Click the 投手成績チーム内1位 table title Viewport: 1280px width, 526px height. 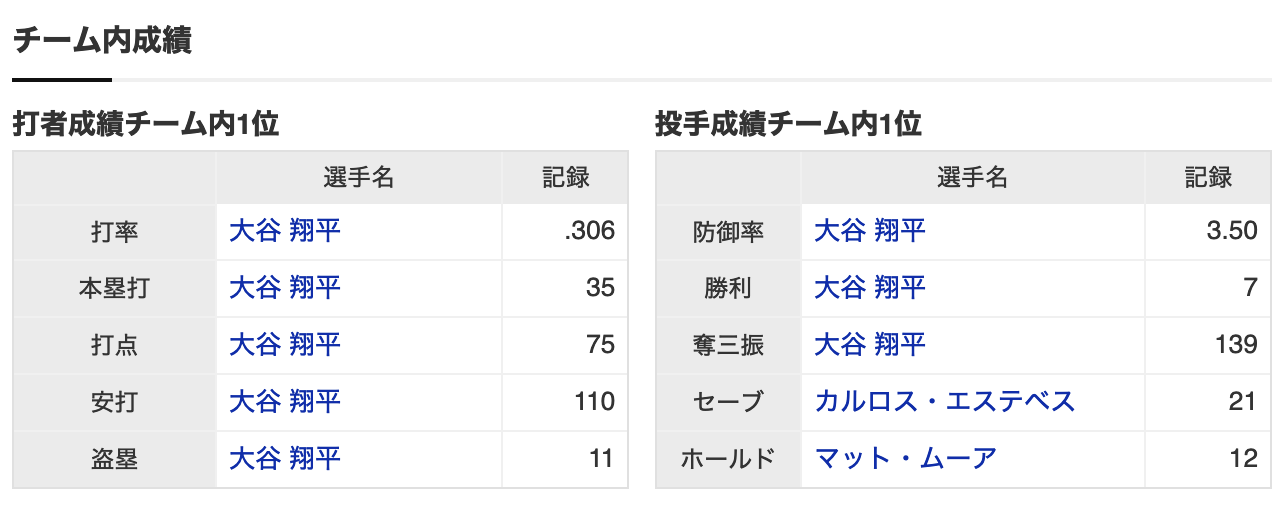788,124
